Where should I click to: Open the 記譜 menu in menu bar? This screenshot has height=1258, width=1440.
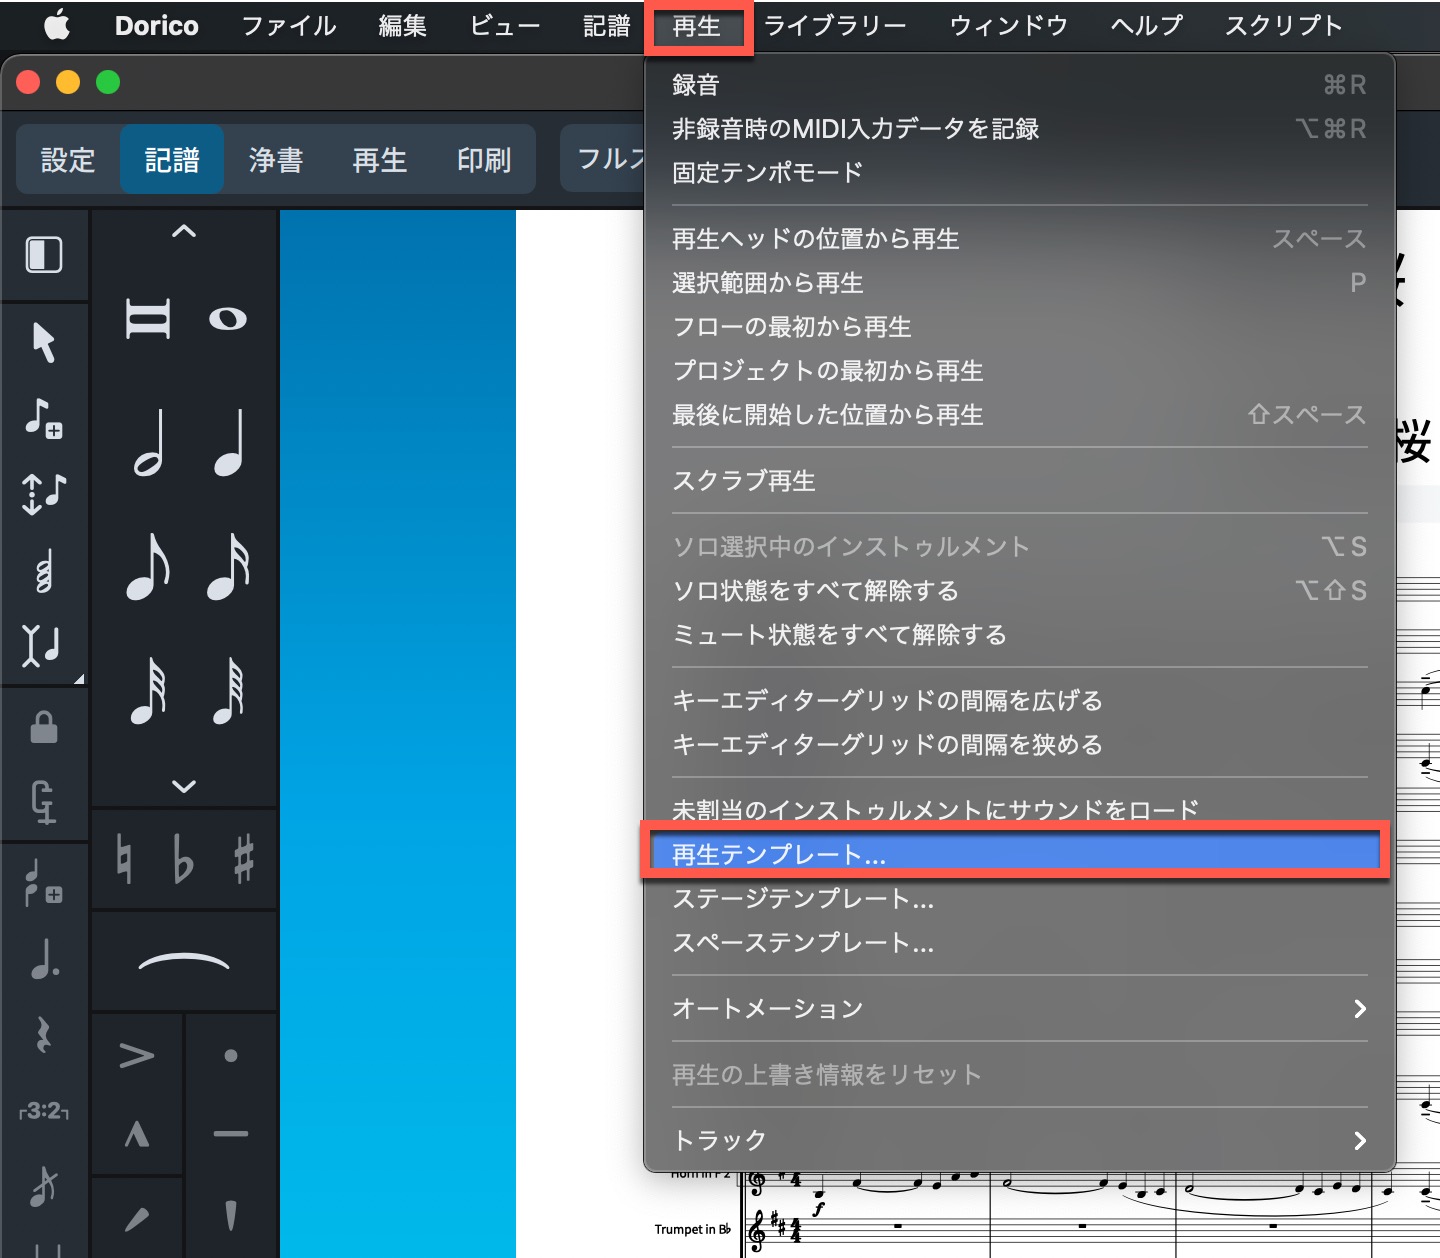click(607, 26)
